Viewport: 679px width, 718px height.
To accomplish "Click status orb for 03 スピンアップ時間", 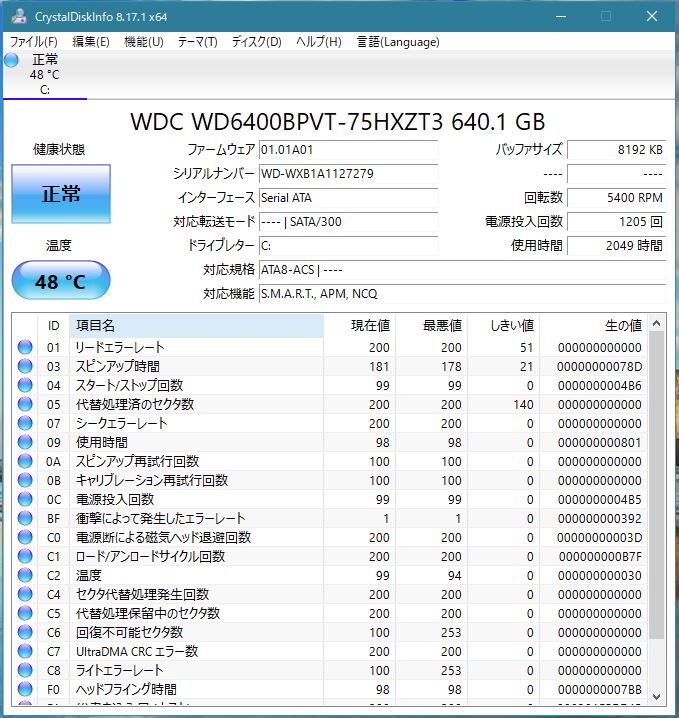I will click(25, 366).
